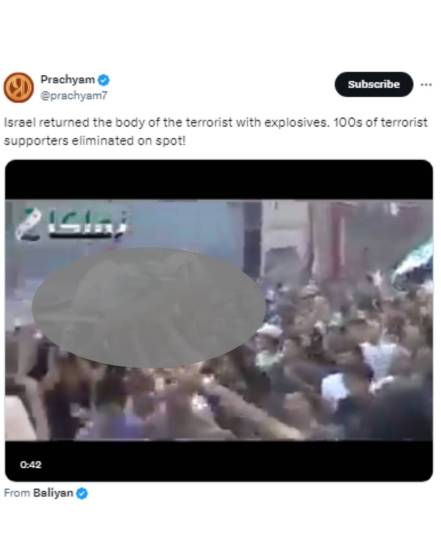
Task: Open the @prachyam7 handle link
Action: (x=74, y=96)
